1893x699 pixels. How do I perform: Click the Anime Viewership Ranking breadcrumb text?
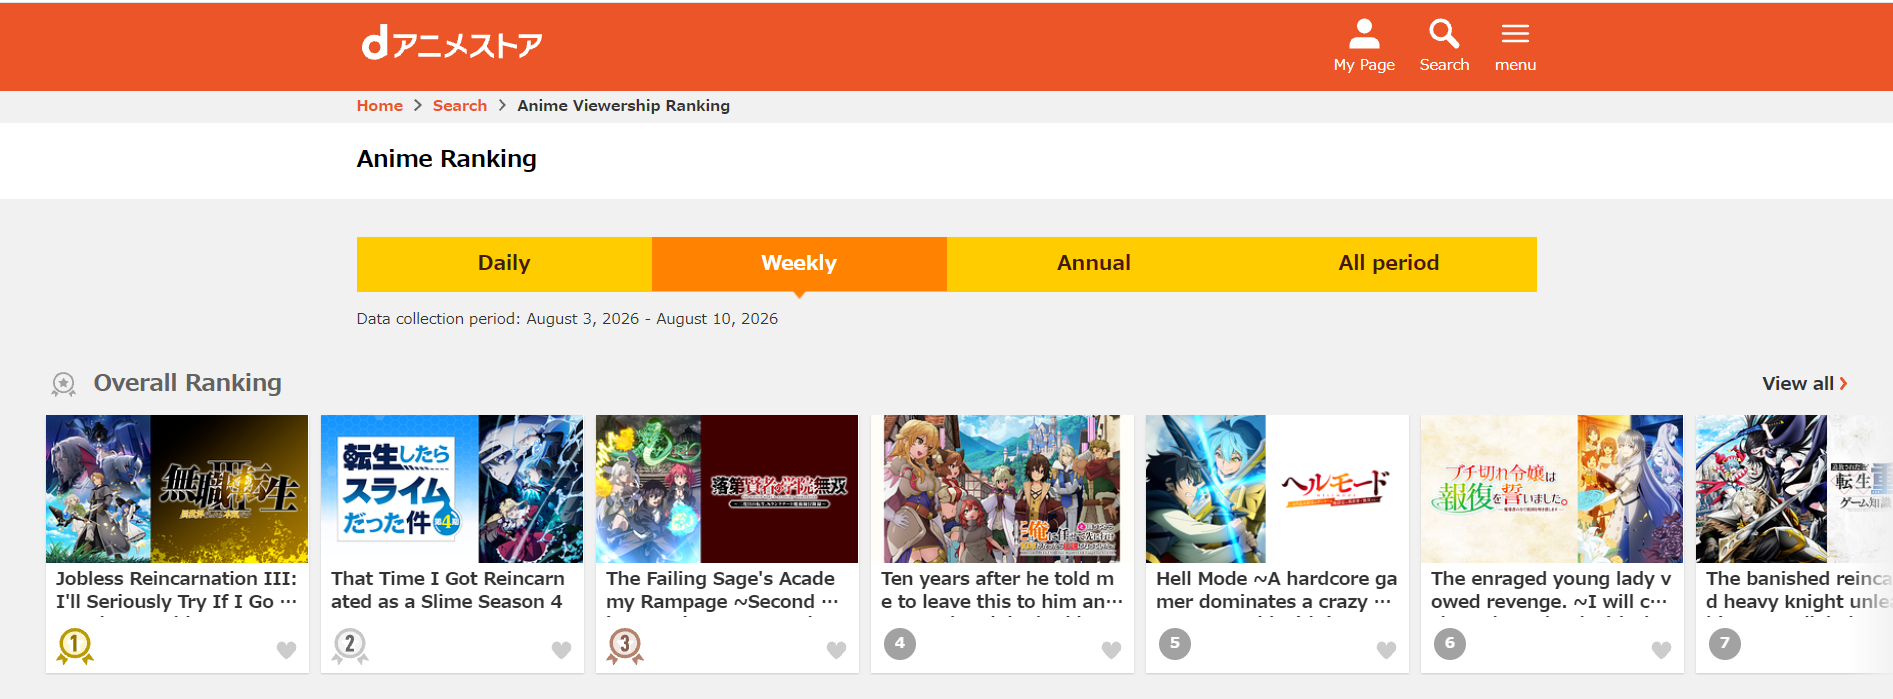point(623,106)
